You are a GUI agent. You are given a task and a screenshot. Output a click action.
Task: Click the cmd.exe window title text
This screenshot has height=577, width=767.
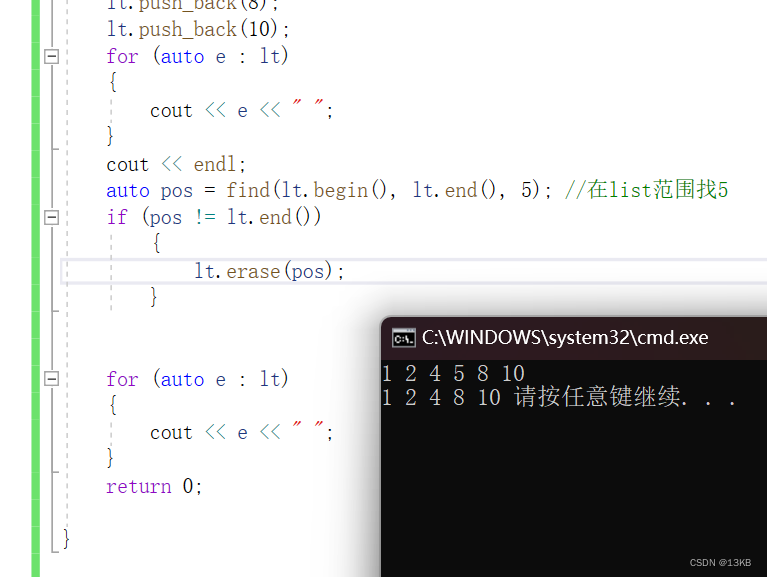tap(565, 337)
